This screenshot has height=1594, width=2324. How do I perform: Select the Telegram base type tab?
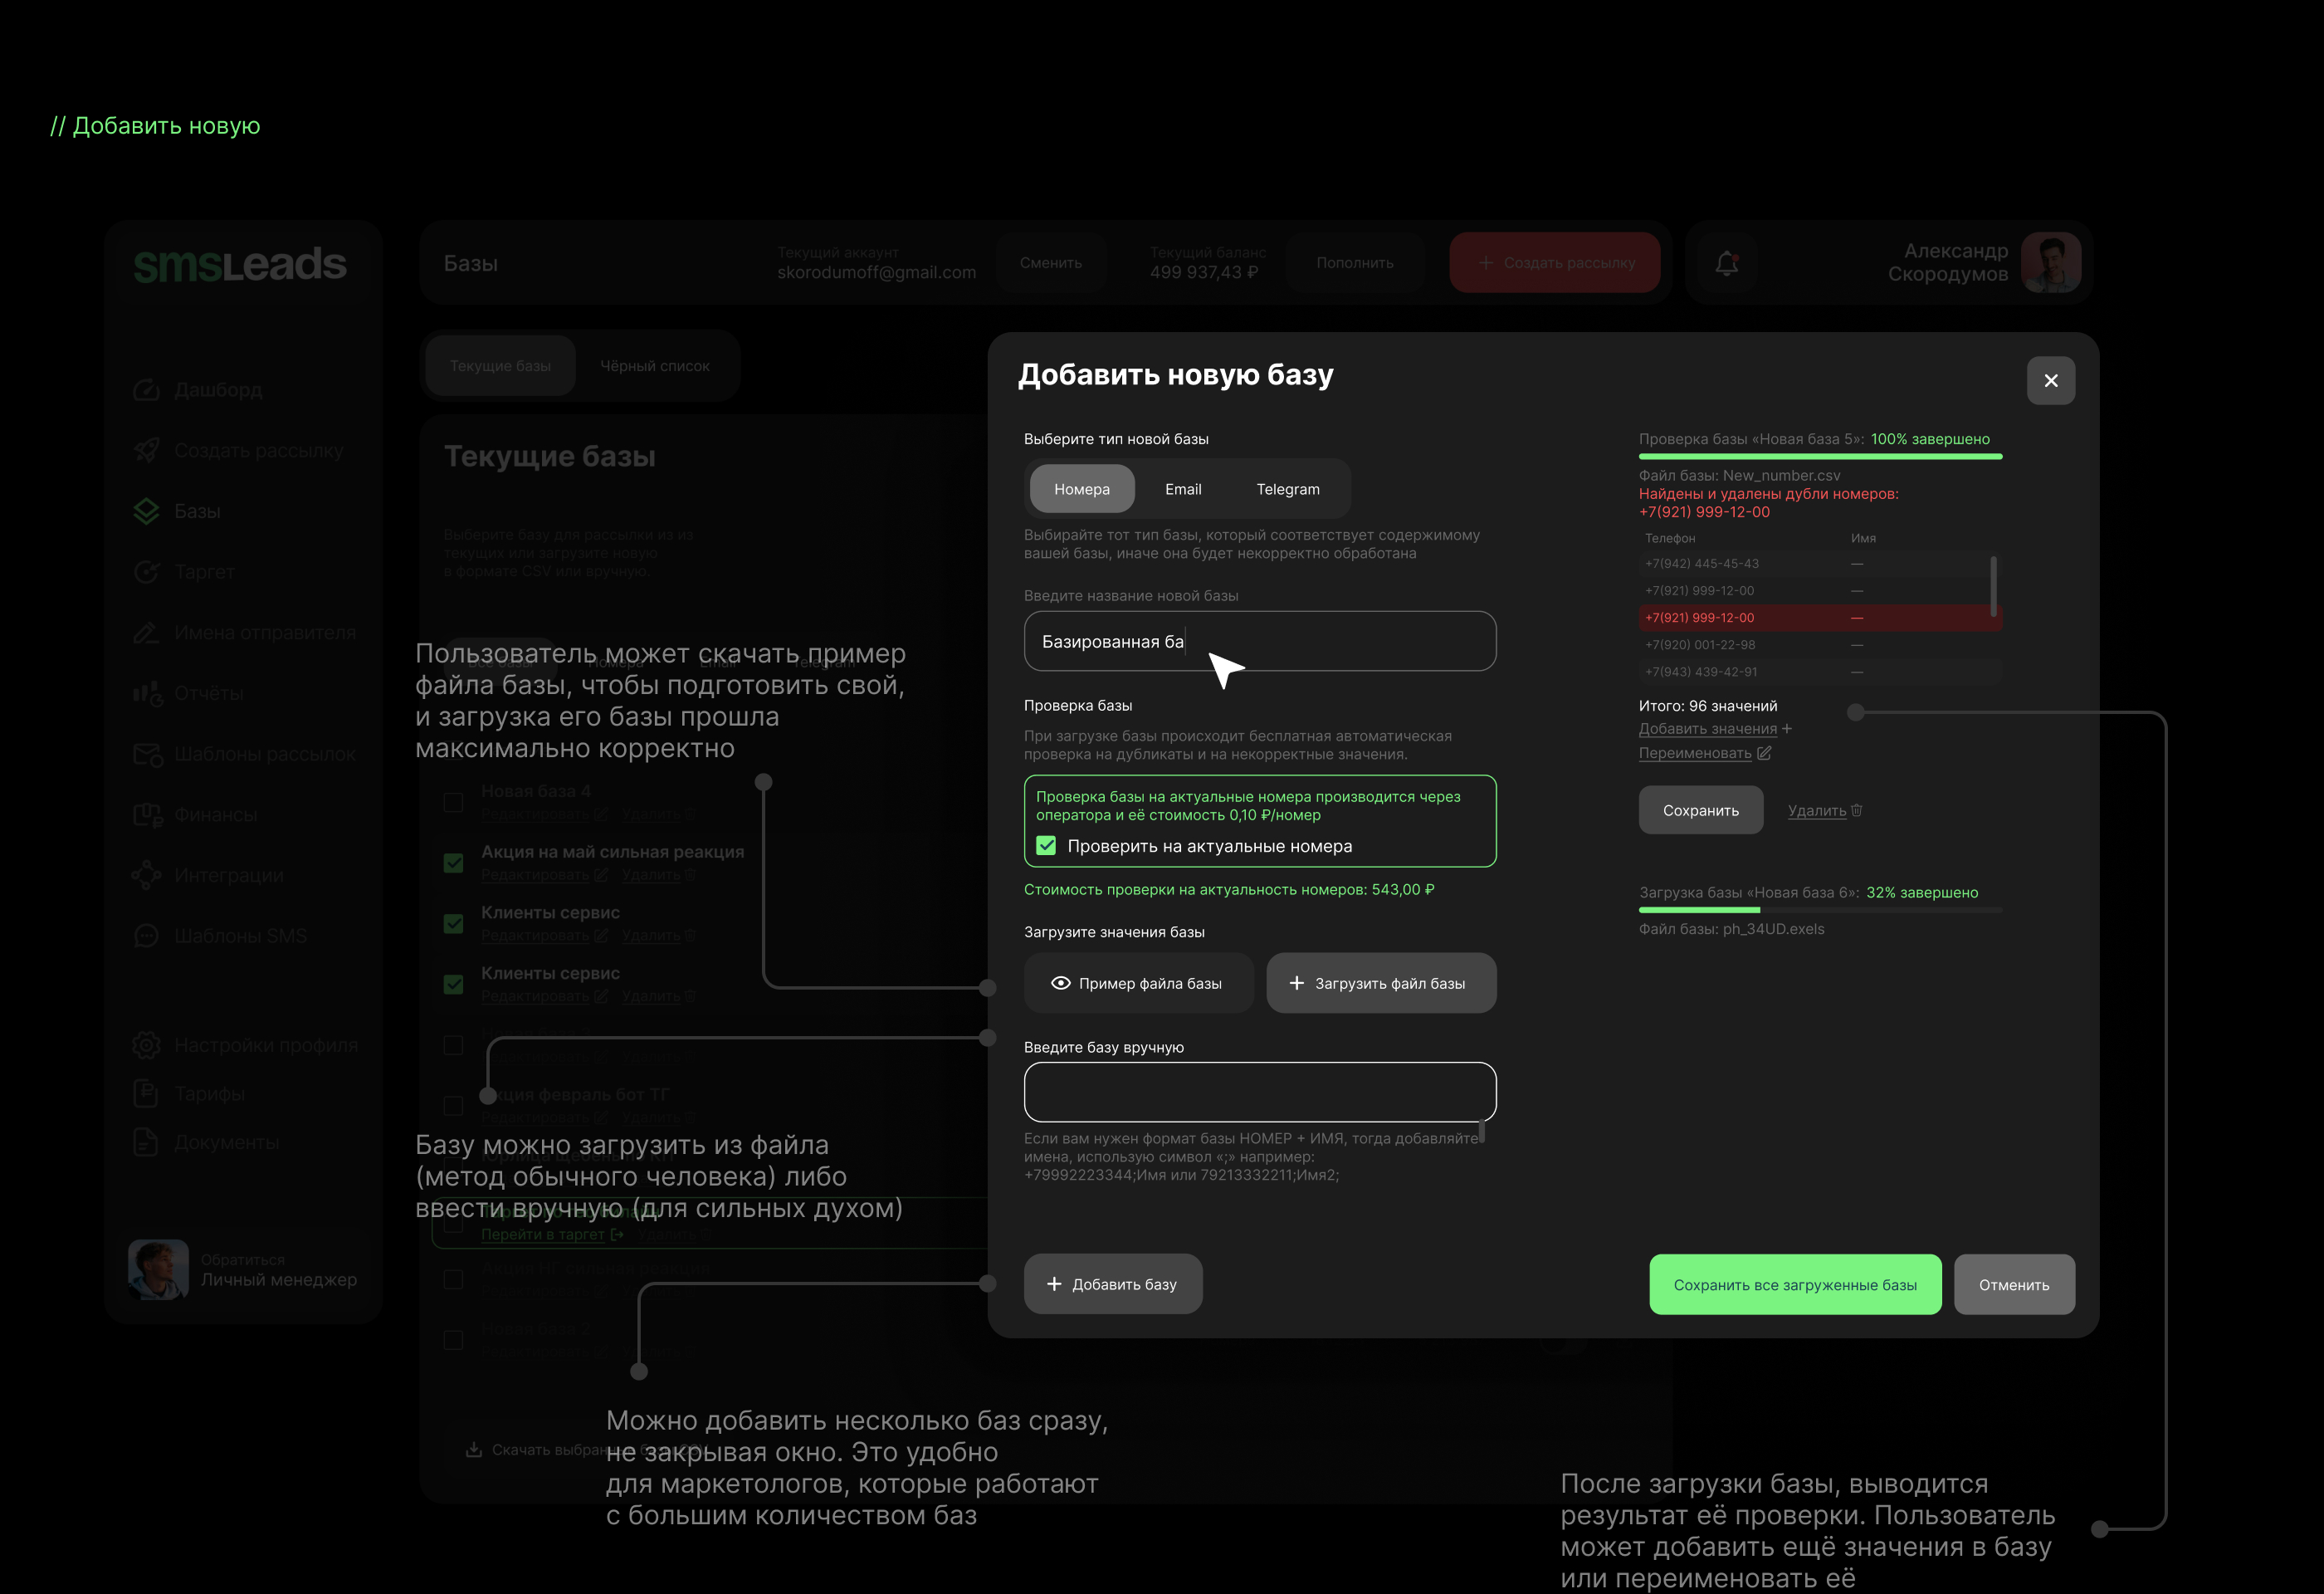pos(1287,489)
